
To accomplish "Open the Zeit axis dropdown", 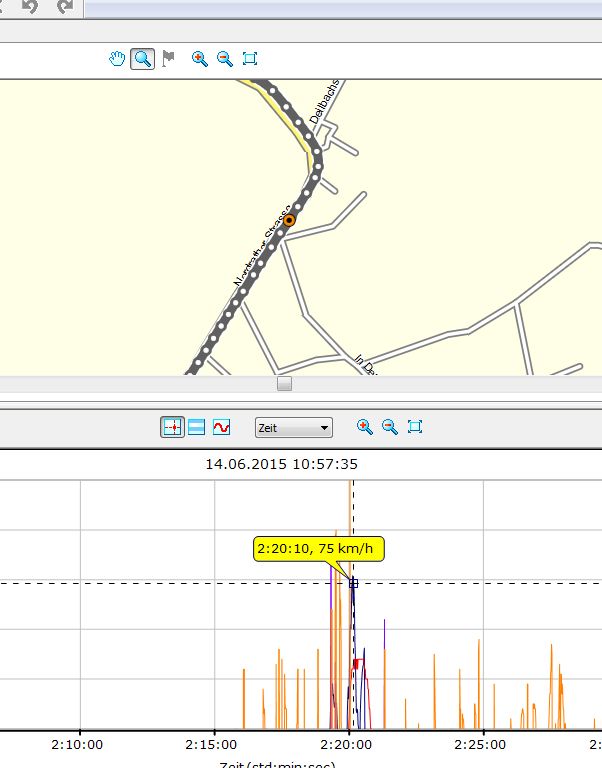I will pyautogui.click(x=293, y=427).
